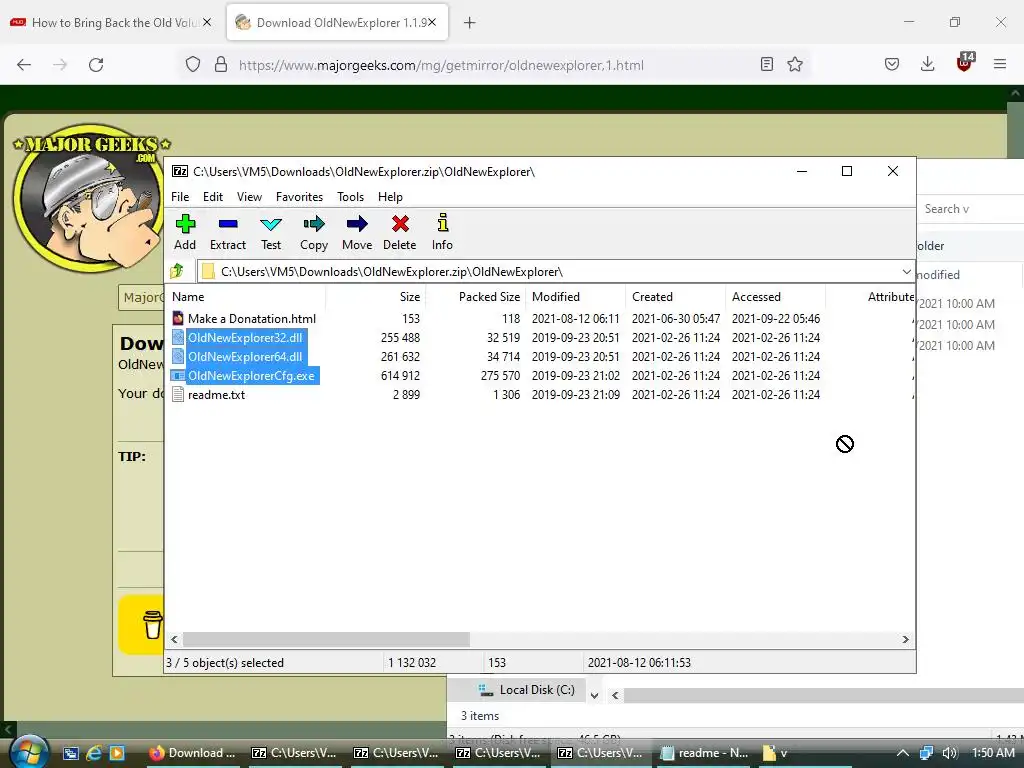The width and height of the screenshot is (1024, 768).
Task: Open the Edit menu in 7-Zip
Action: coord(213,197)
